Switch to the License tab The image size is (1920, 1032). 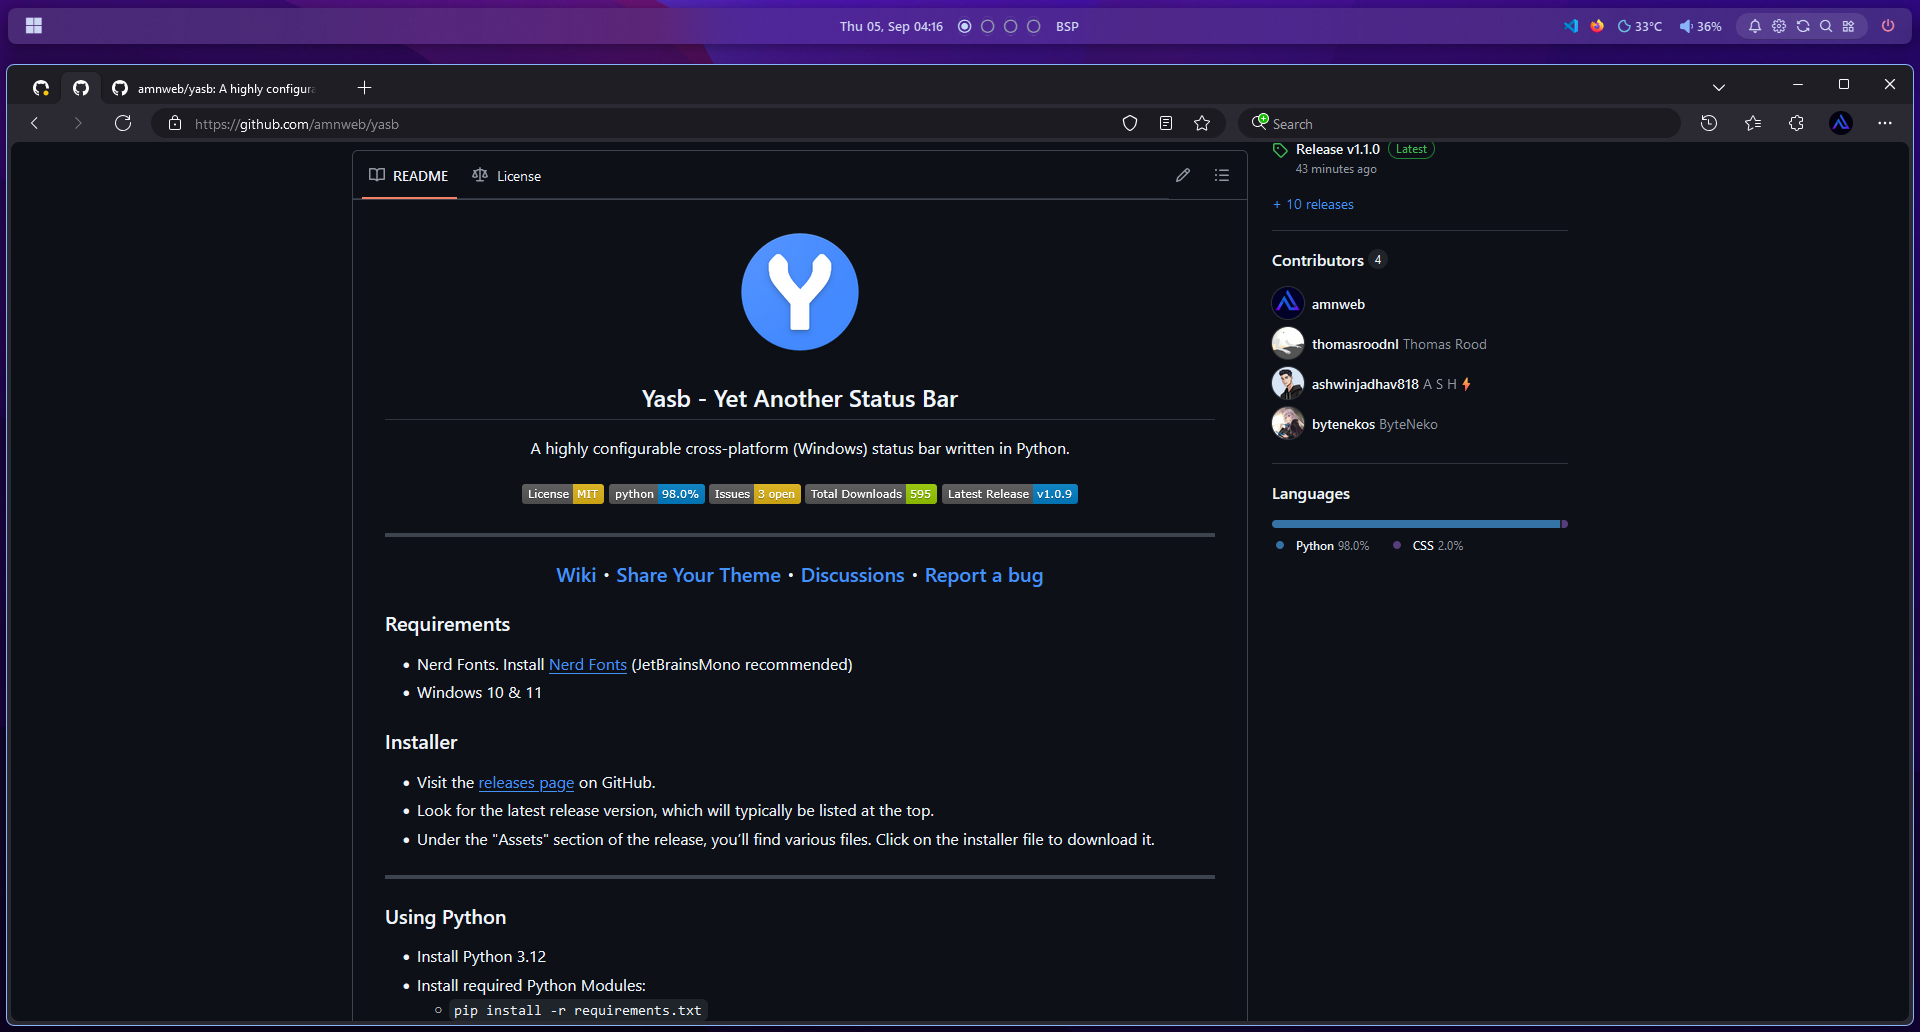point(507,176)
